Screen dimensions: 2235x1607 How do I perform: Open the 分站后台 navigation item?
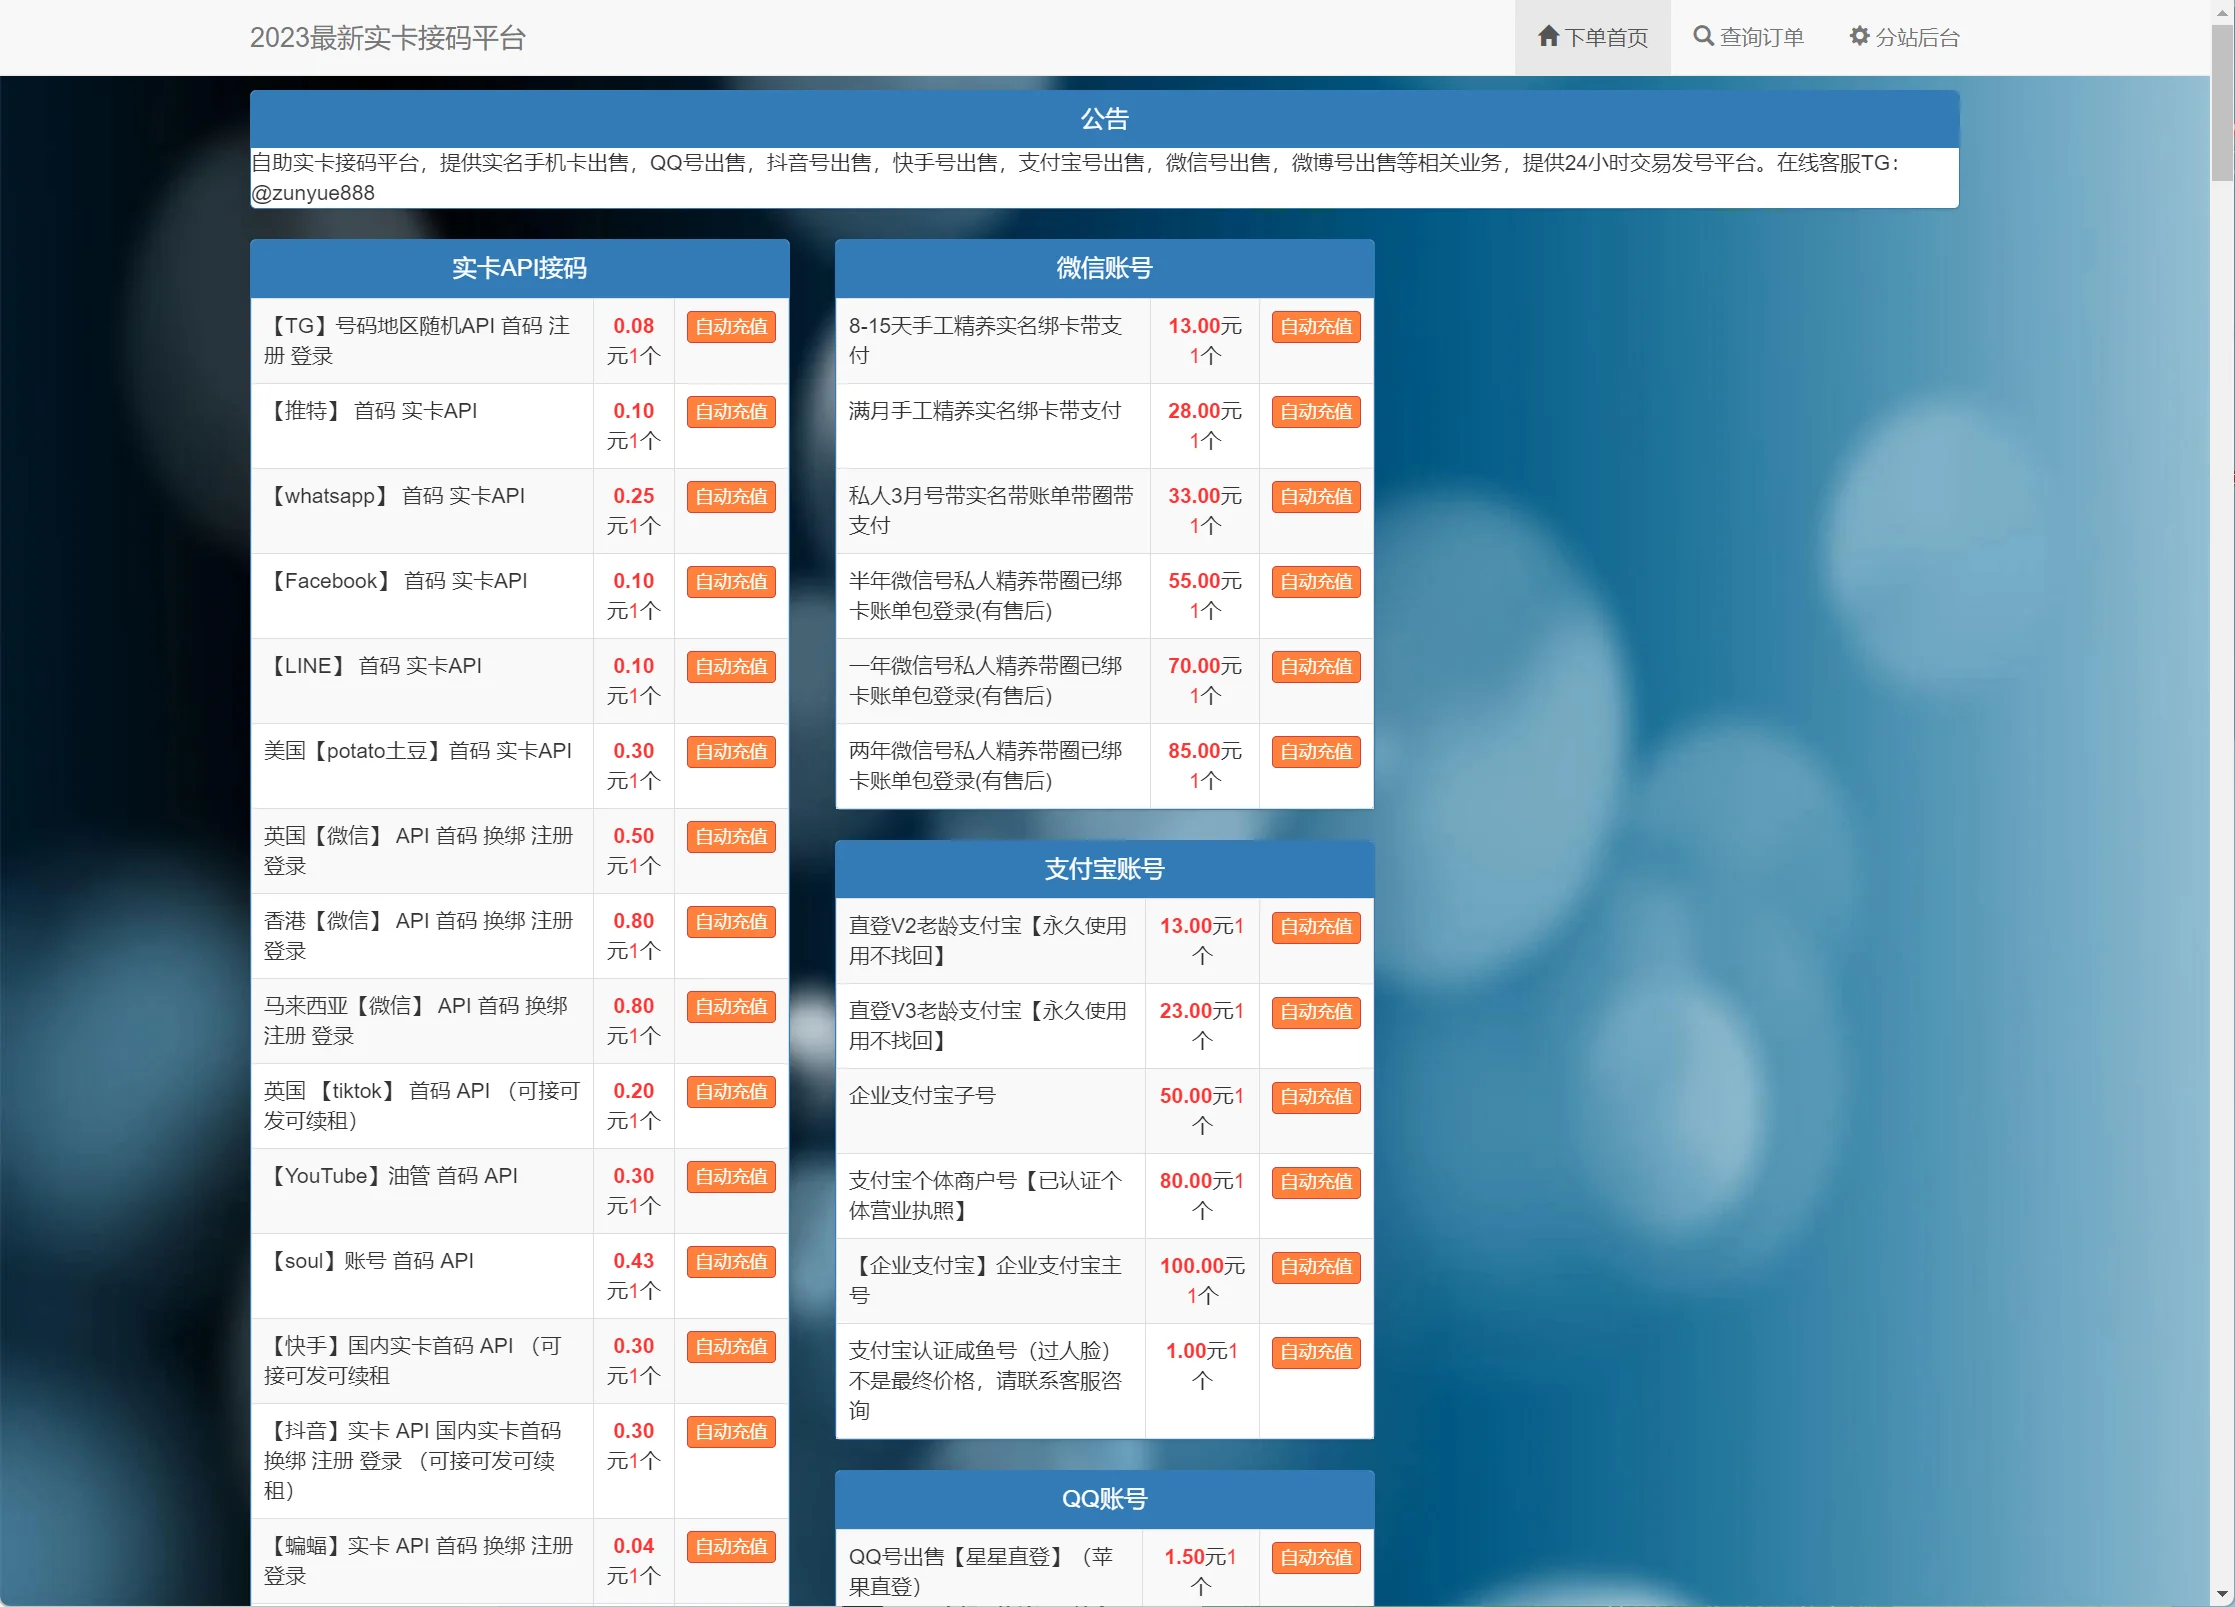coord(1916,38)
